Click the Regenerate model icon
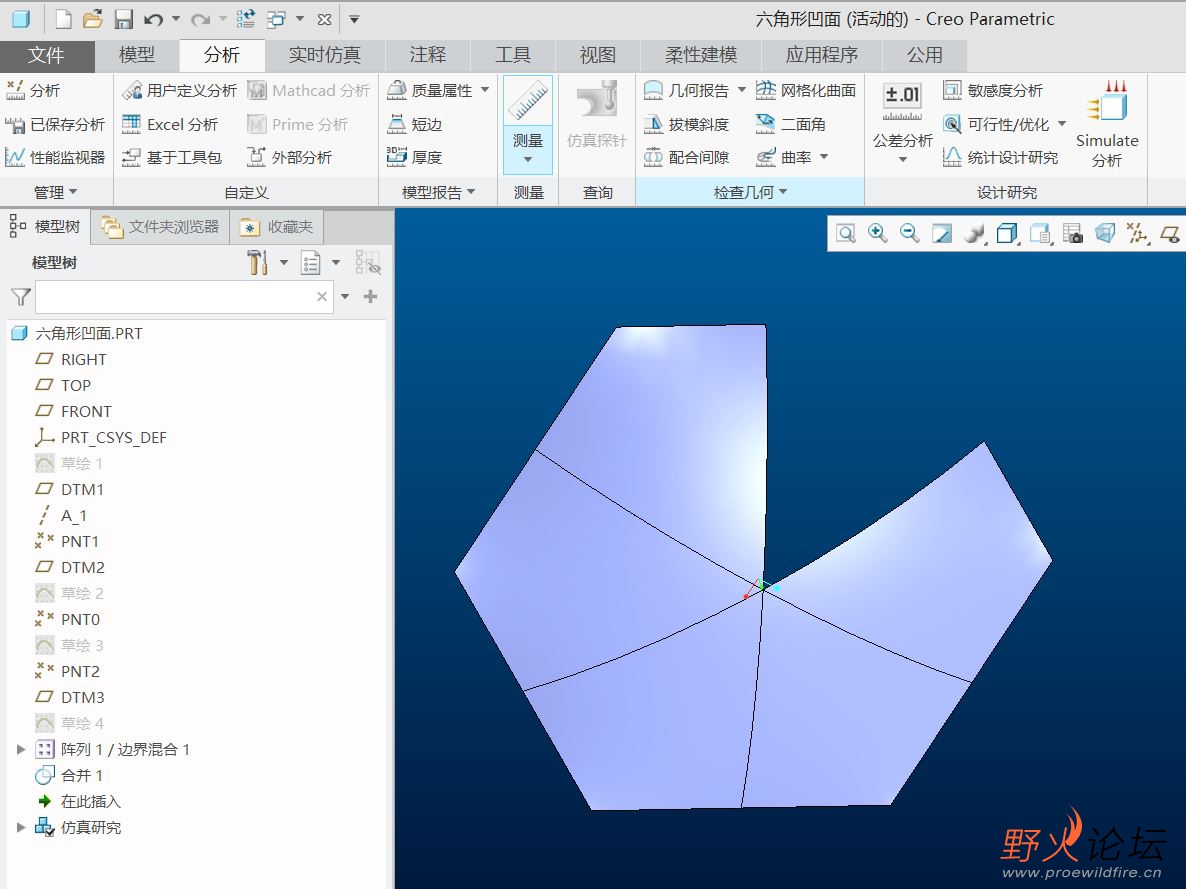 245,19
